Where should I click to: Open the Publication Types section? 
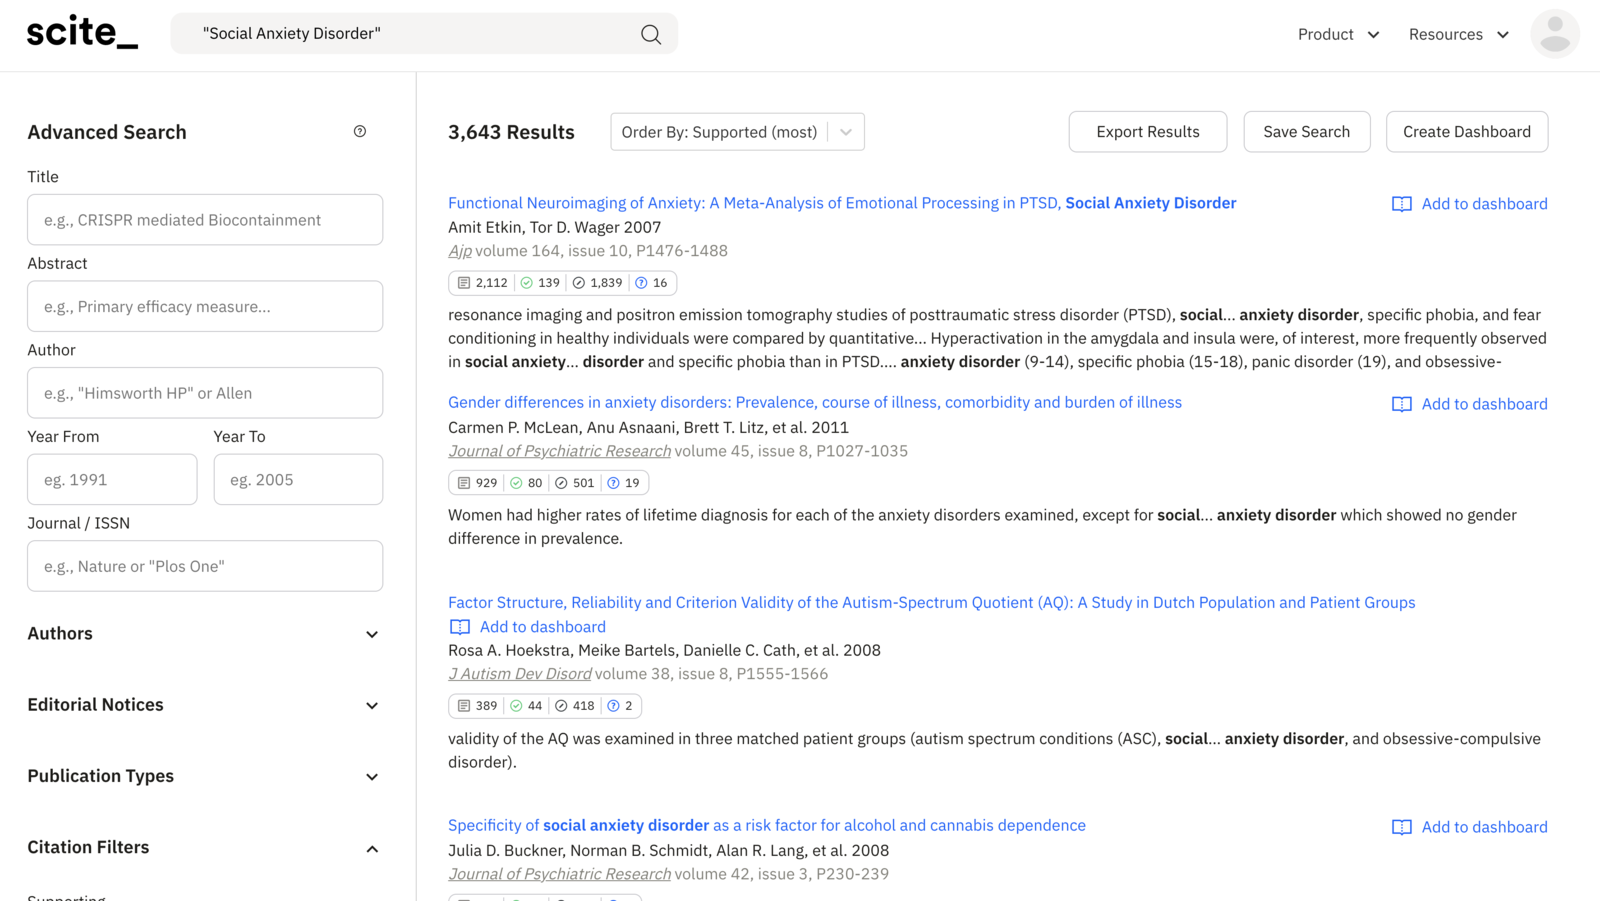coord(372,776)
